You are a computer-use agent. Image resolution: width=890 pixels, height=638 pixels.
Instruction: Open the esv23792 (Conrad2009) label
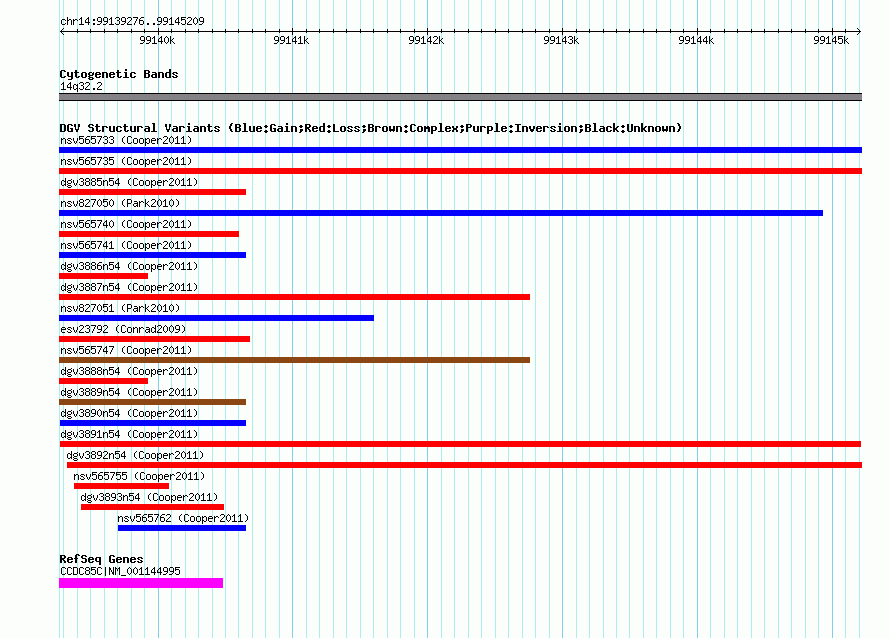point(123,329)
